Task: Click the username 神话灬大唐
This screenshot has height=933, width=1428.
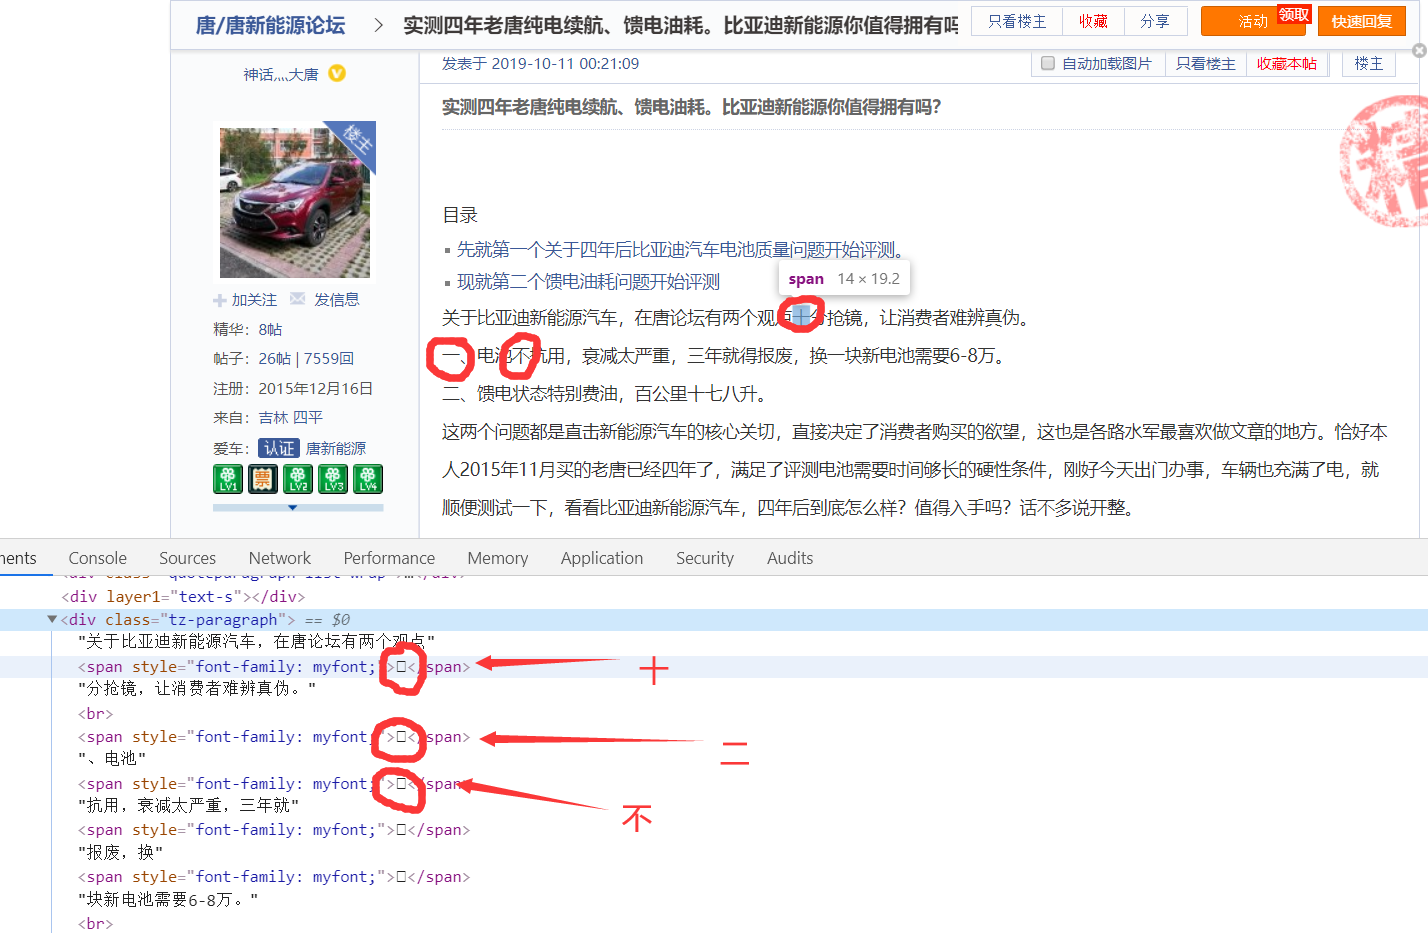Action: [x=281, y=74]
